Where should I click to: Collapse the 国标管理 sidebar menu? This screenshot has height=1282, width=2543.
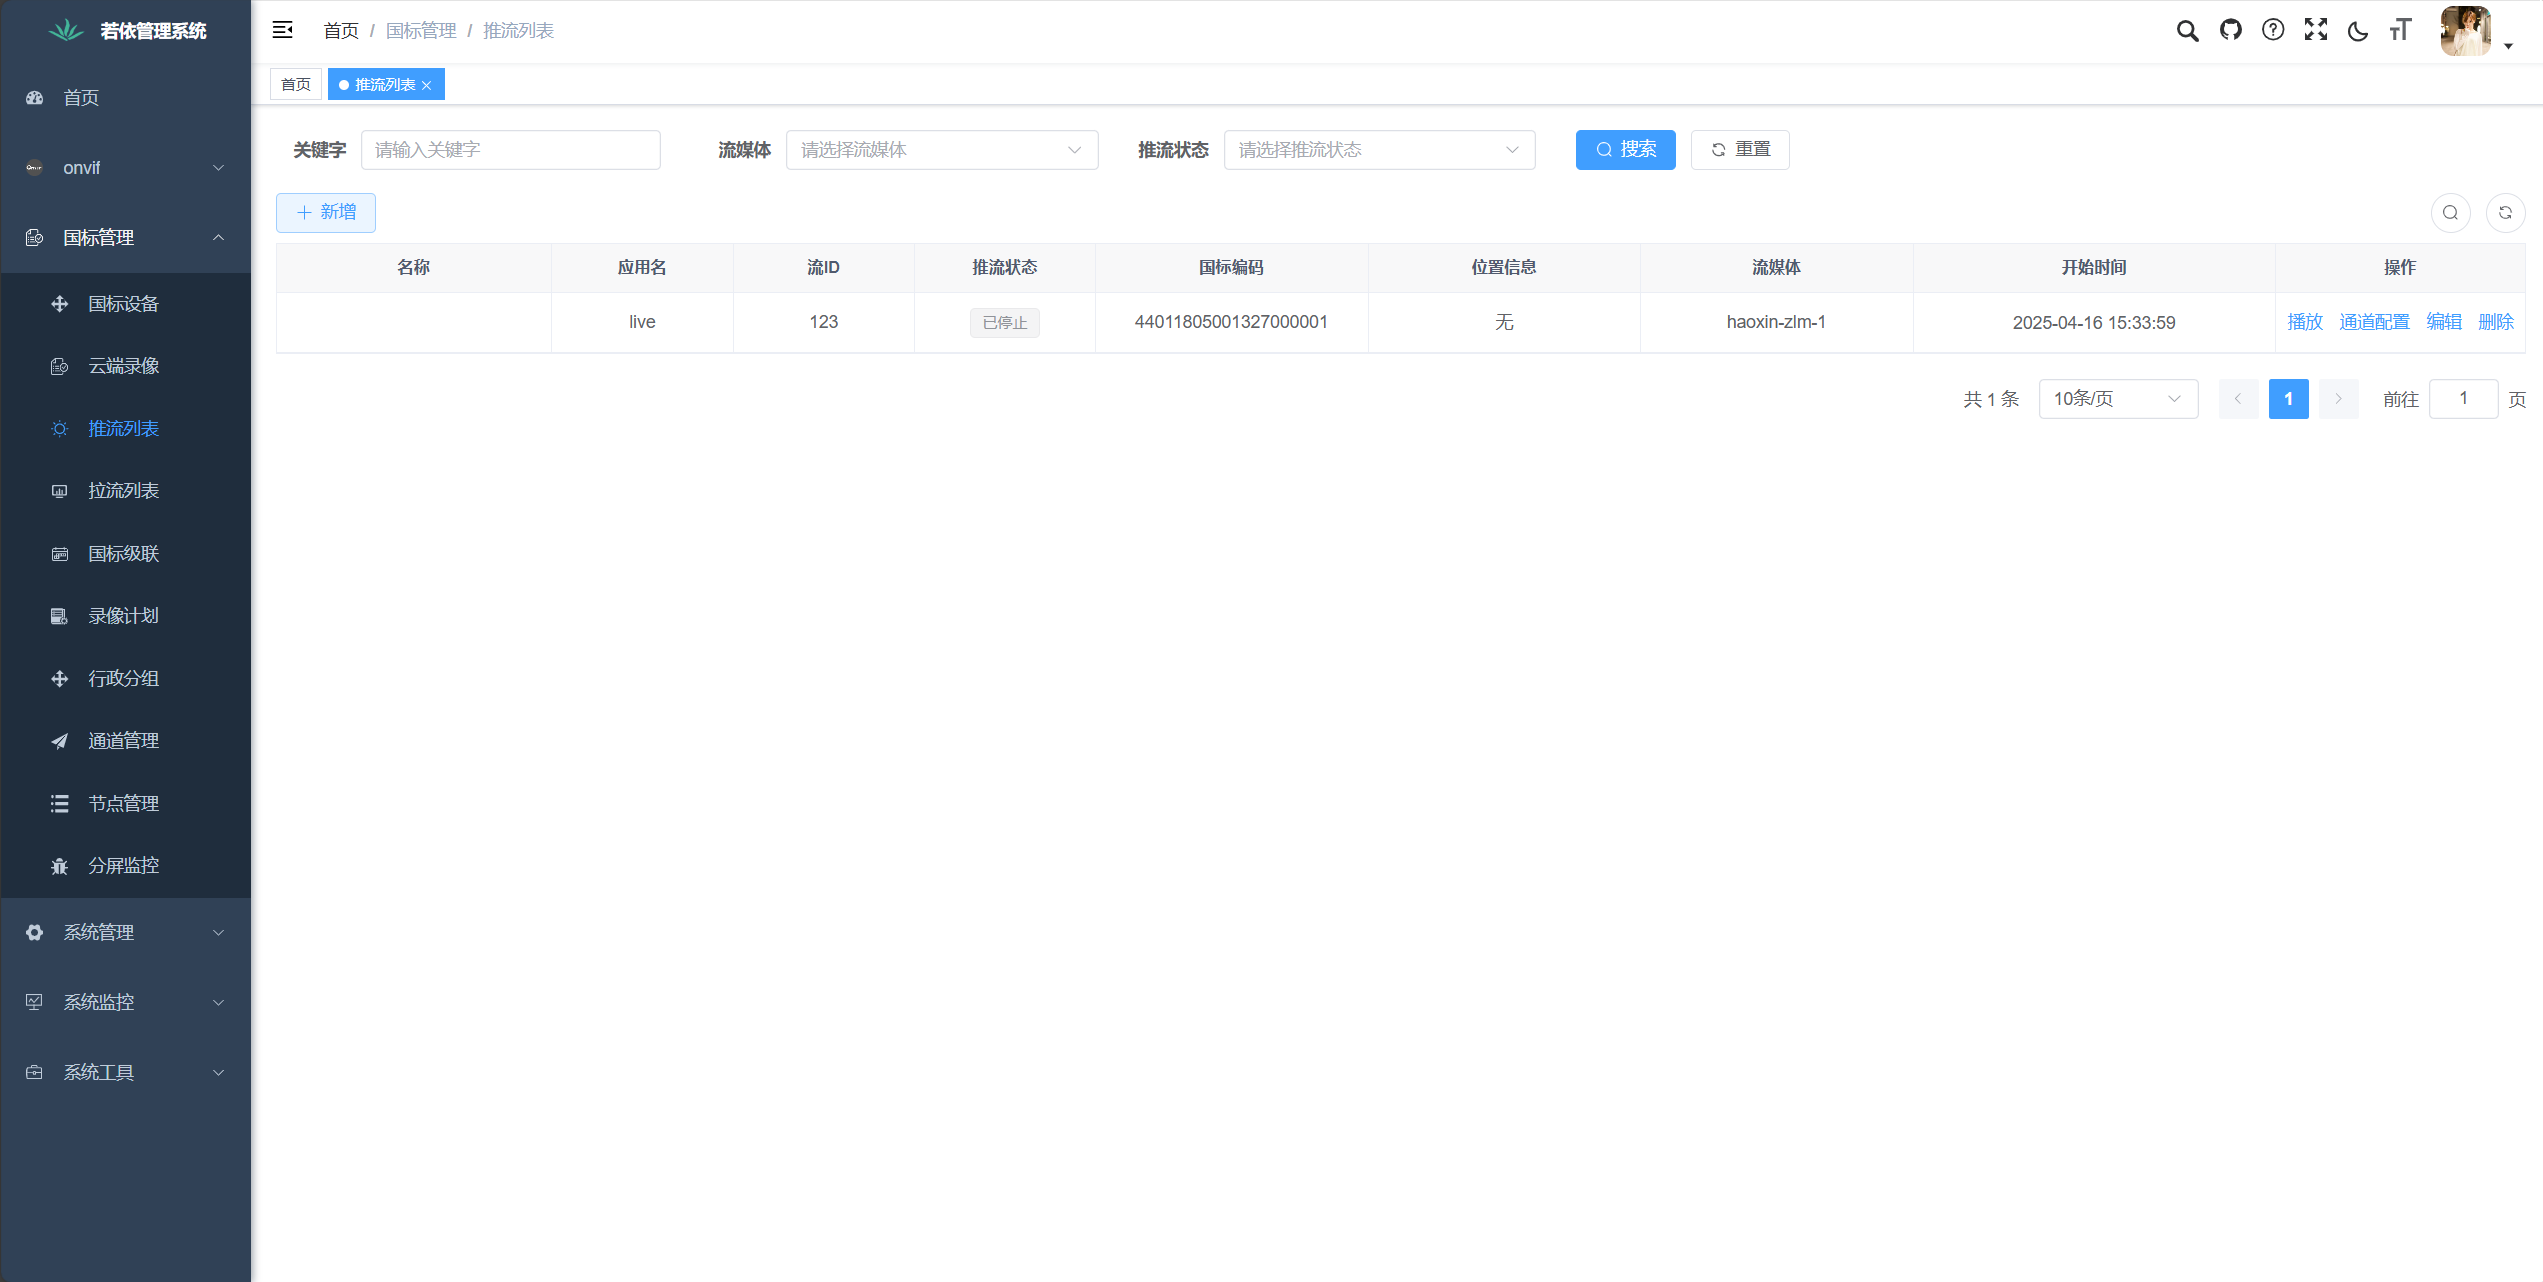126,237
